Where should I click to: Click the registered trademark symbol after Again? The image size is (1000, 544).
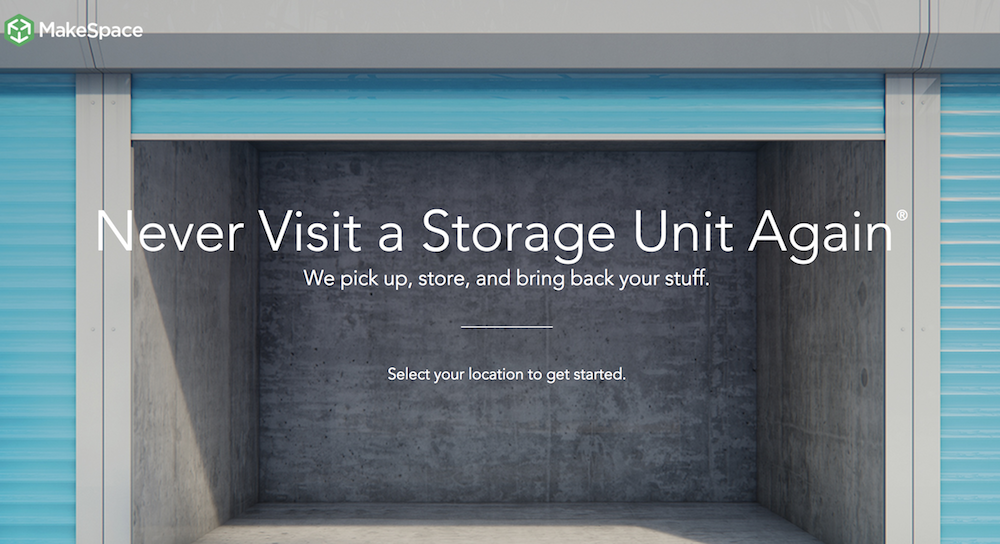[x=902, y=216]
